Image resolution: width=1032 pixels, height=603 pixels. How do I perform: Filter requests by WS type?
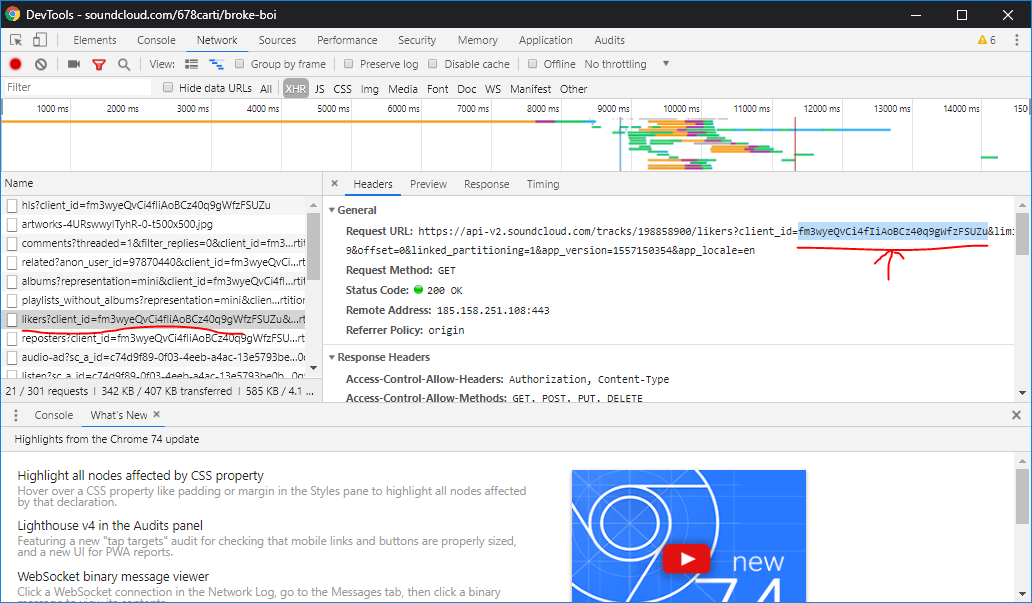click(x=493, y=88)
